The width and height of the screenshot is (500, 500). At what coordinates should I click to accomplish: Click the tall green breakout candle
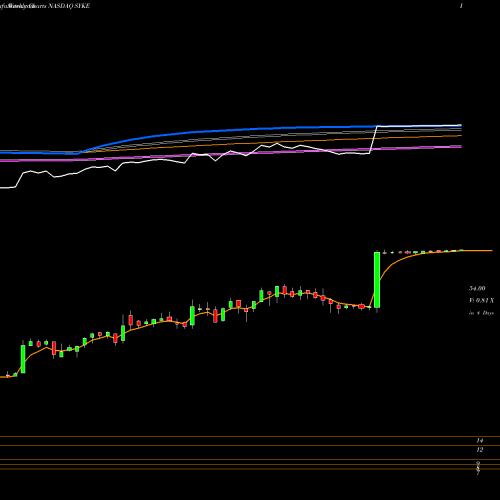(x=377, y=280)
